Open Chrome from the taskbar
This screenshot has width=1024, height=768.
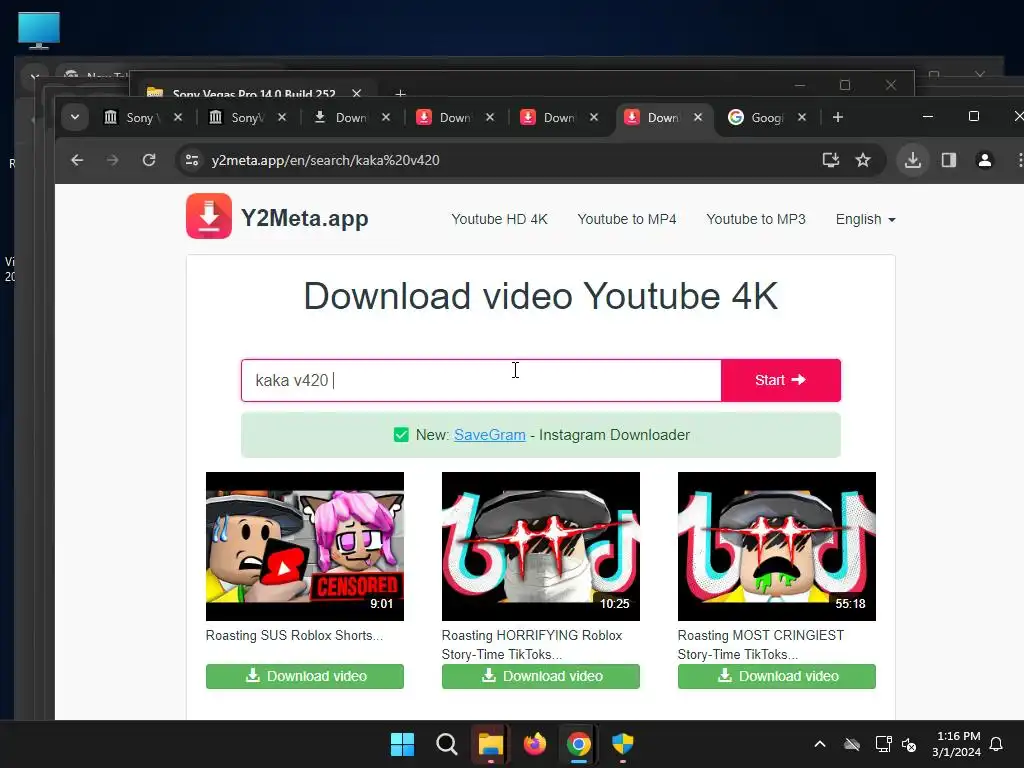(579, 744)
